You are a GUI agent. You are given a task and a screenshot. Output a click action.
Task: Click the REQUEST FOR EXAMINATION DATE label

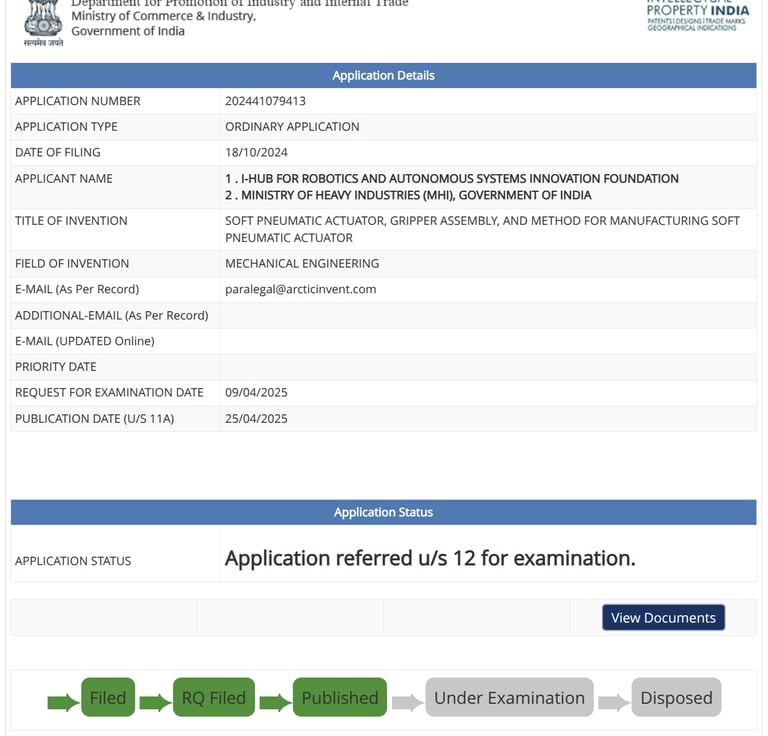point(109,392)
